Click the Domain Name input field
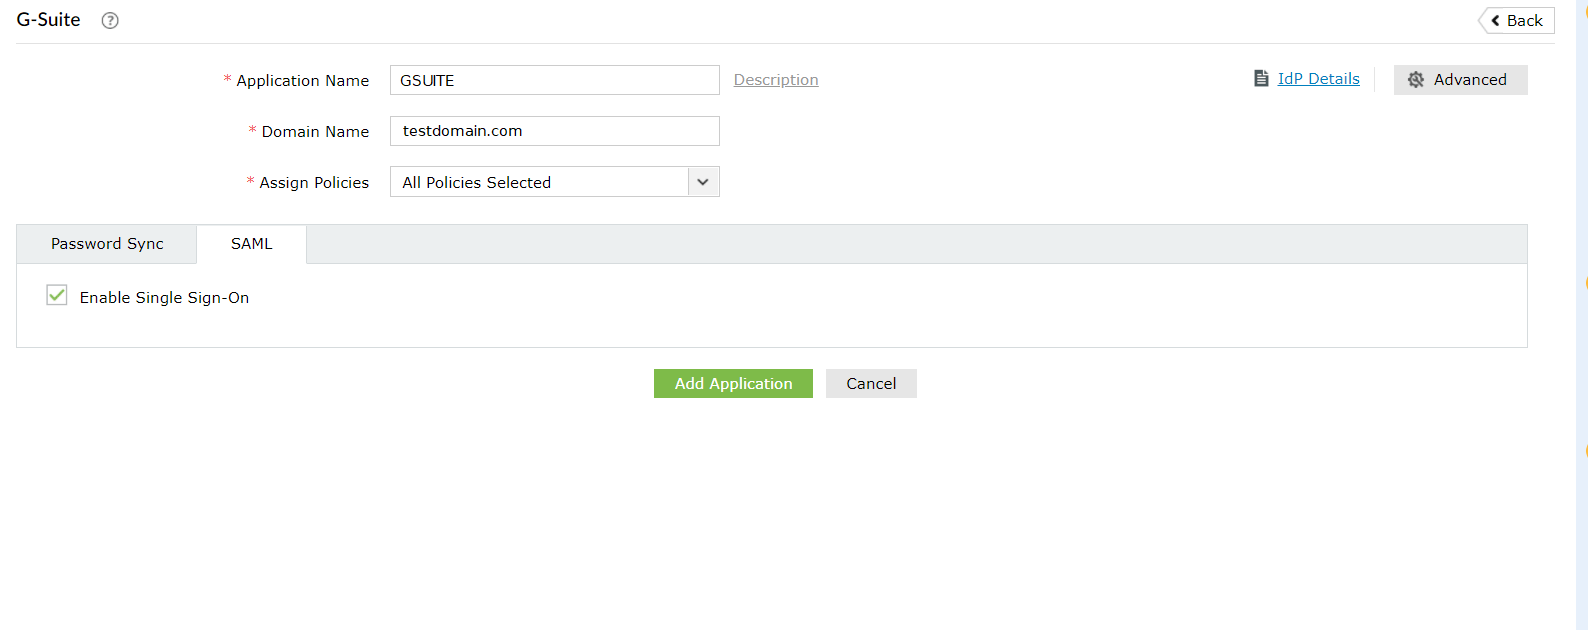This screenshot has height=630, width=1588. [554, 131]
